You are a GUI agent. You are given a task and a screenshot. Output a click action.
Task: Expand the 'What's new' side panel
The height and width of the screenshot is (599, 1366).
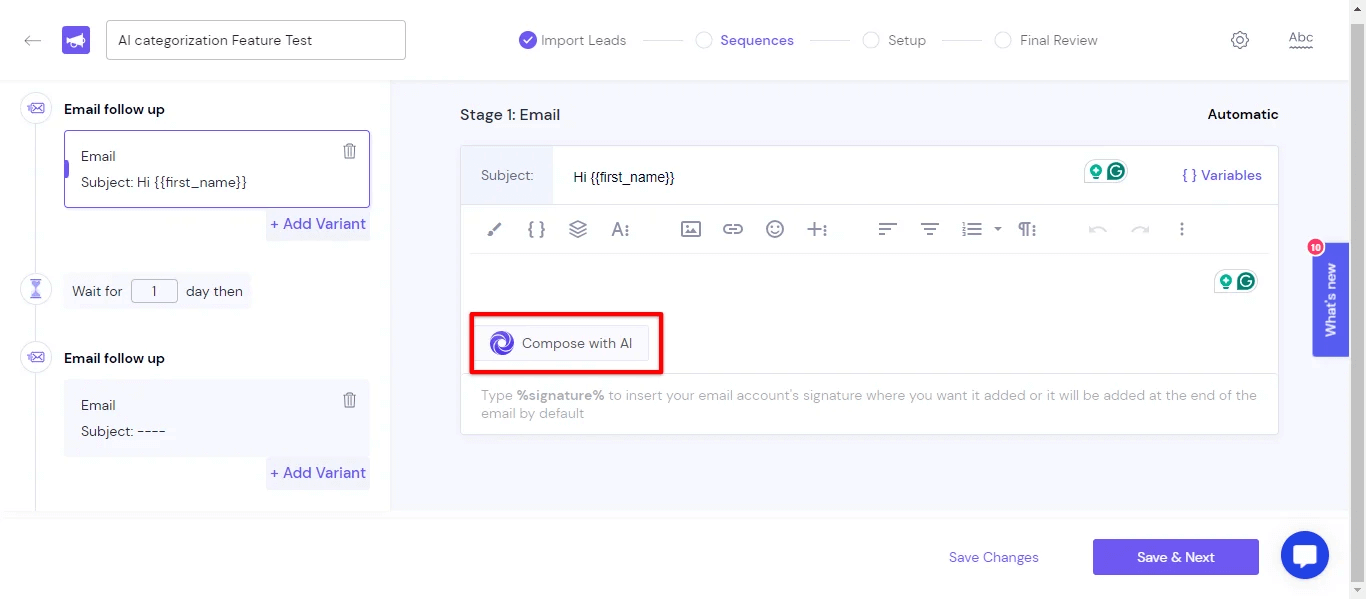click(1330, 300)
